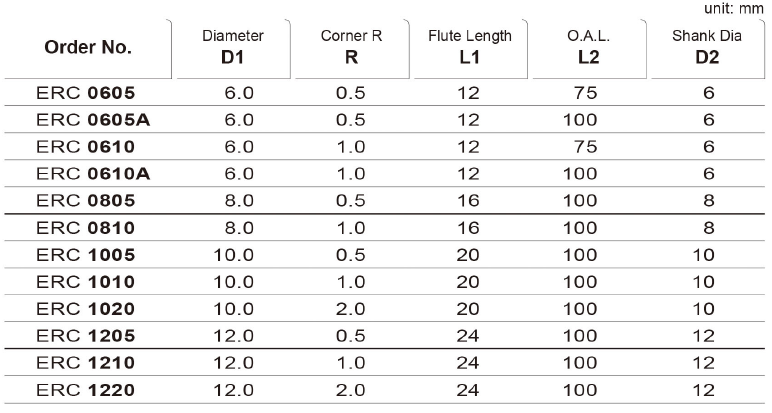Select order number ERC 1205
Image resolution: width=772 pixels, height=413 pixels.
tap(86, 336)
